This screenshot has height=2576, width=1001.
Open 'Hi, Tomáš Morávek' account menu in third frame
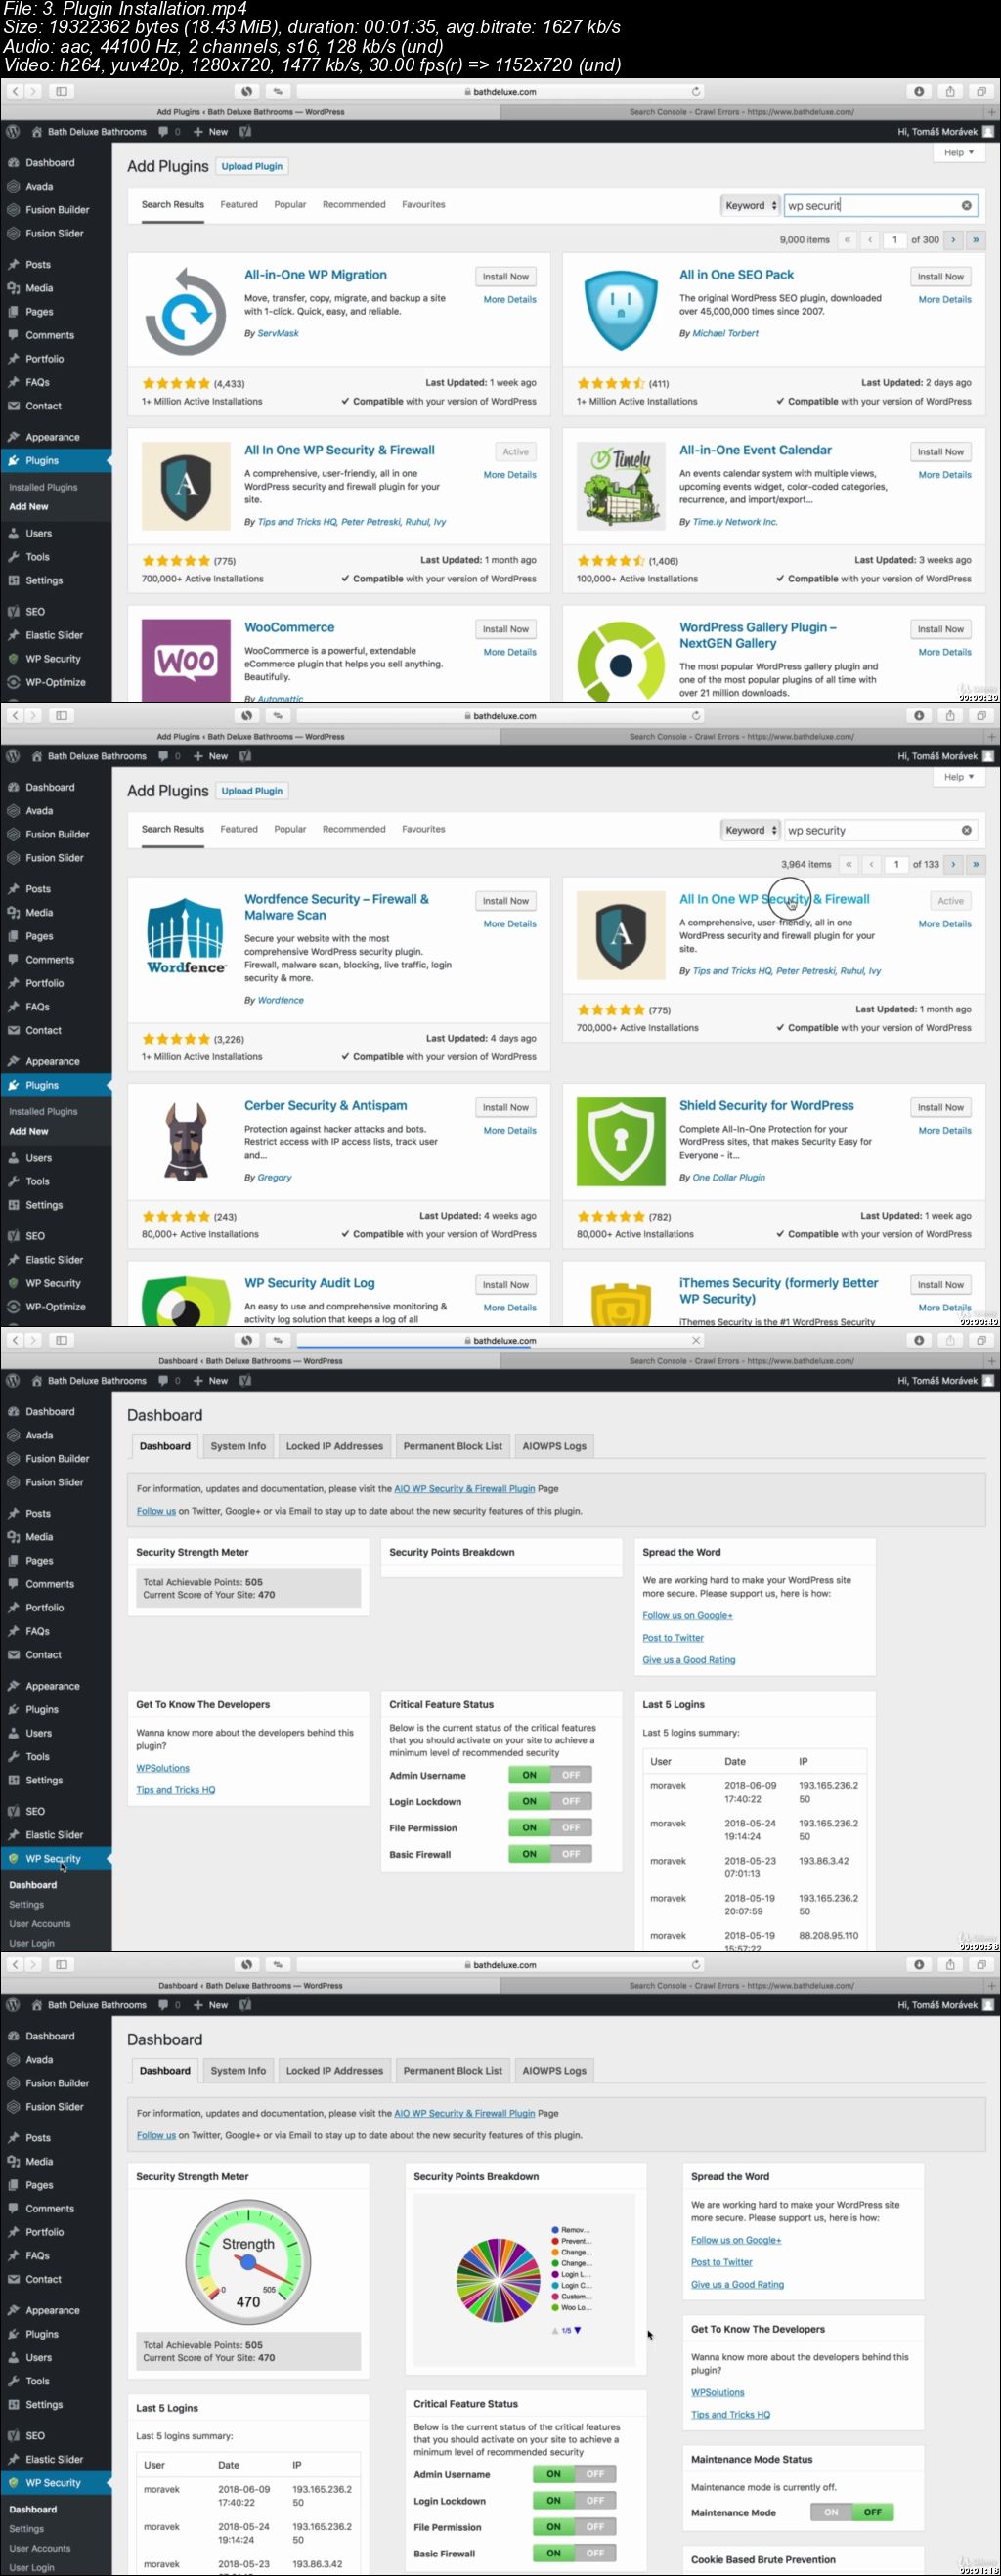(x=945, y=1381)
